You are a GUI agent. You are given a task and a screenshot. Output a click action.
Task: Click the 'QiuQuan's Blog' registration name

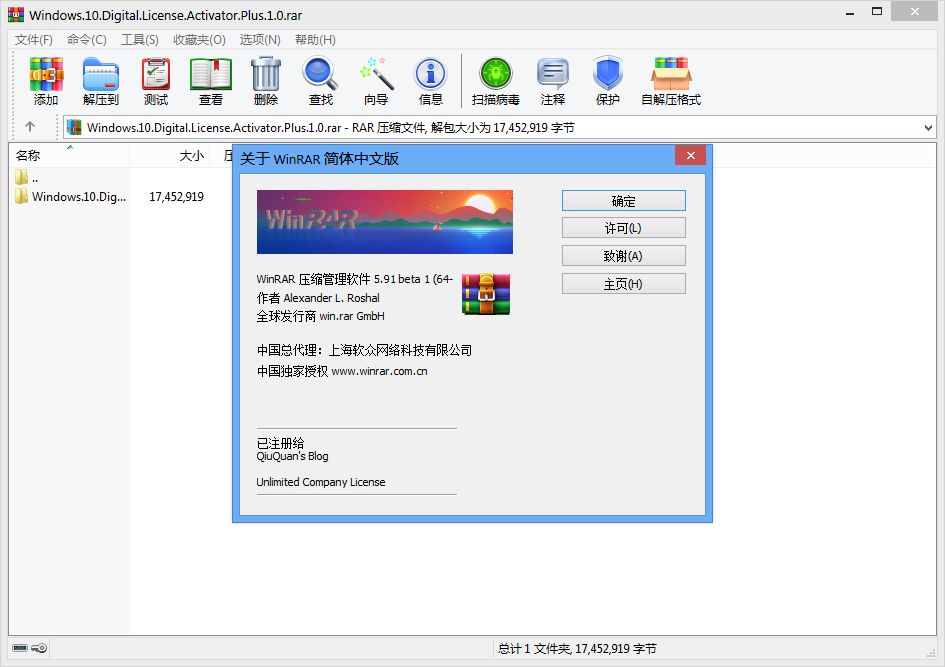292,456
